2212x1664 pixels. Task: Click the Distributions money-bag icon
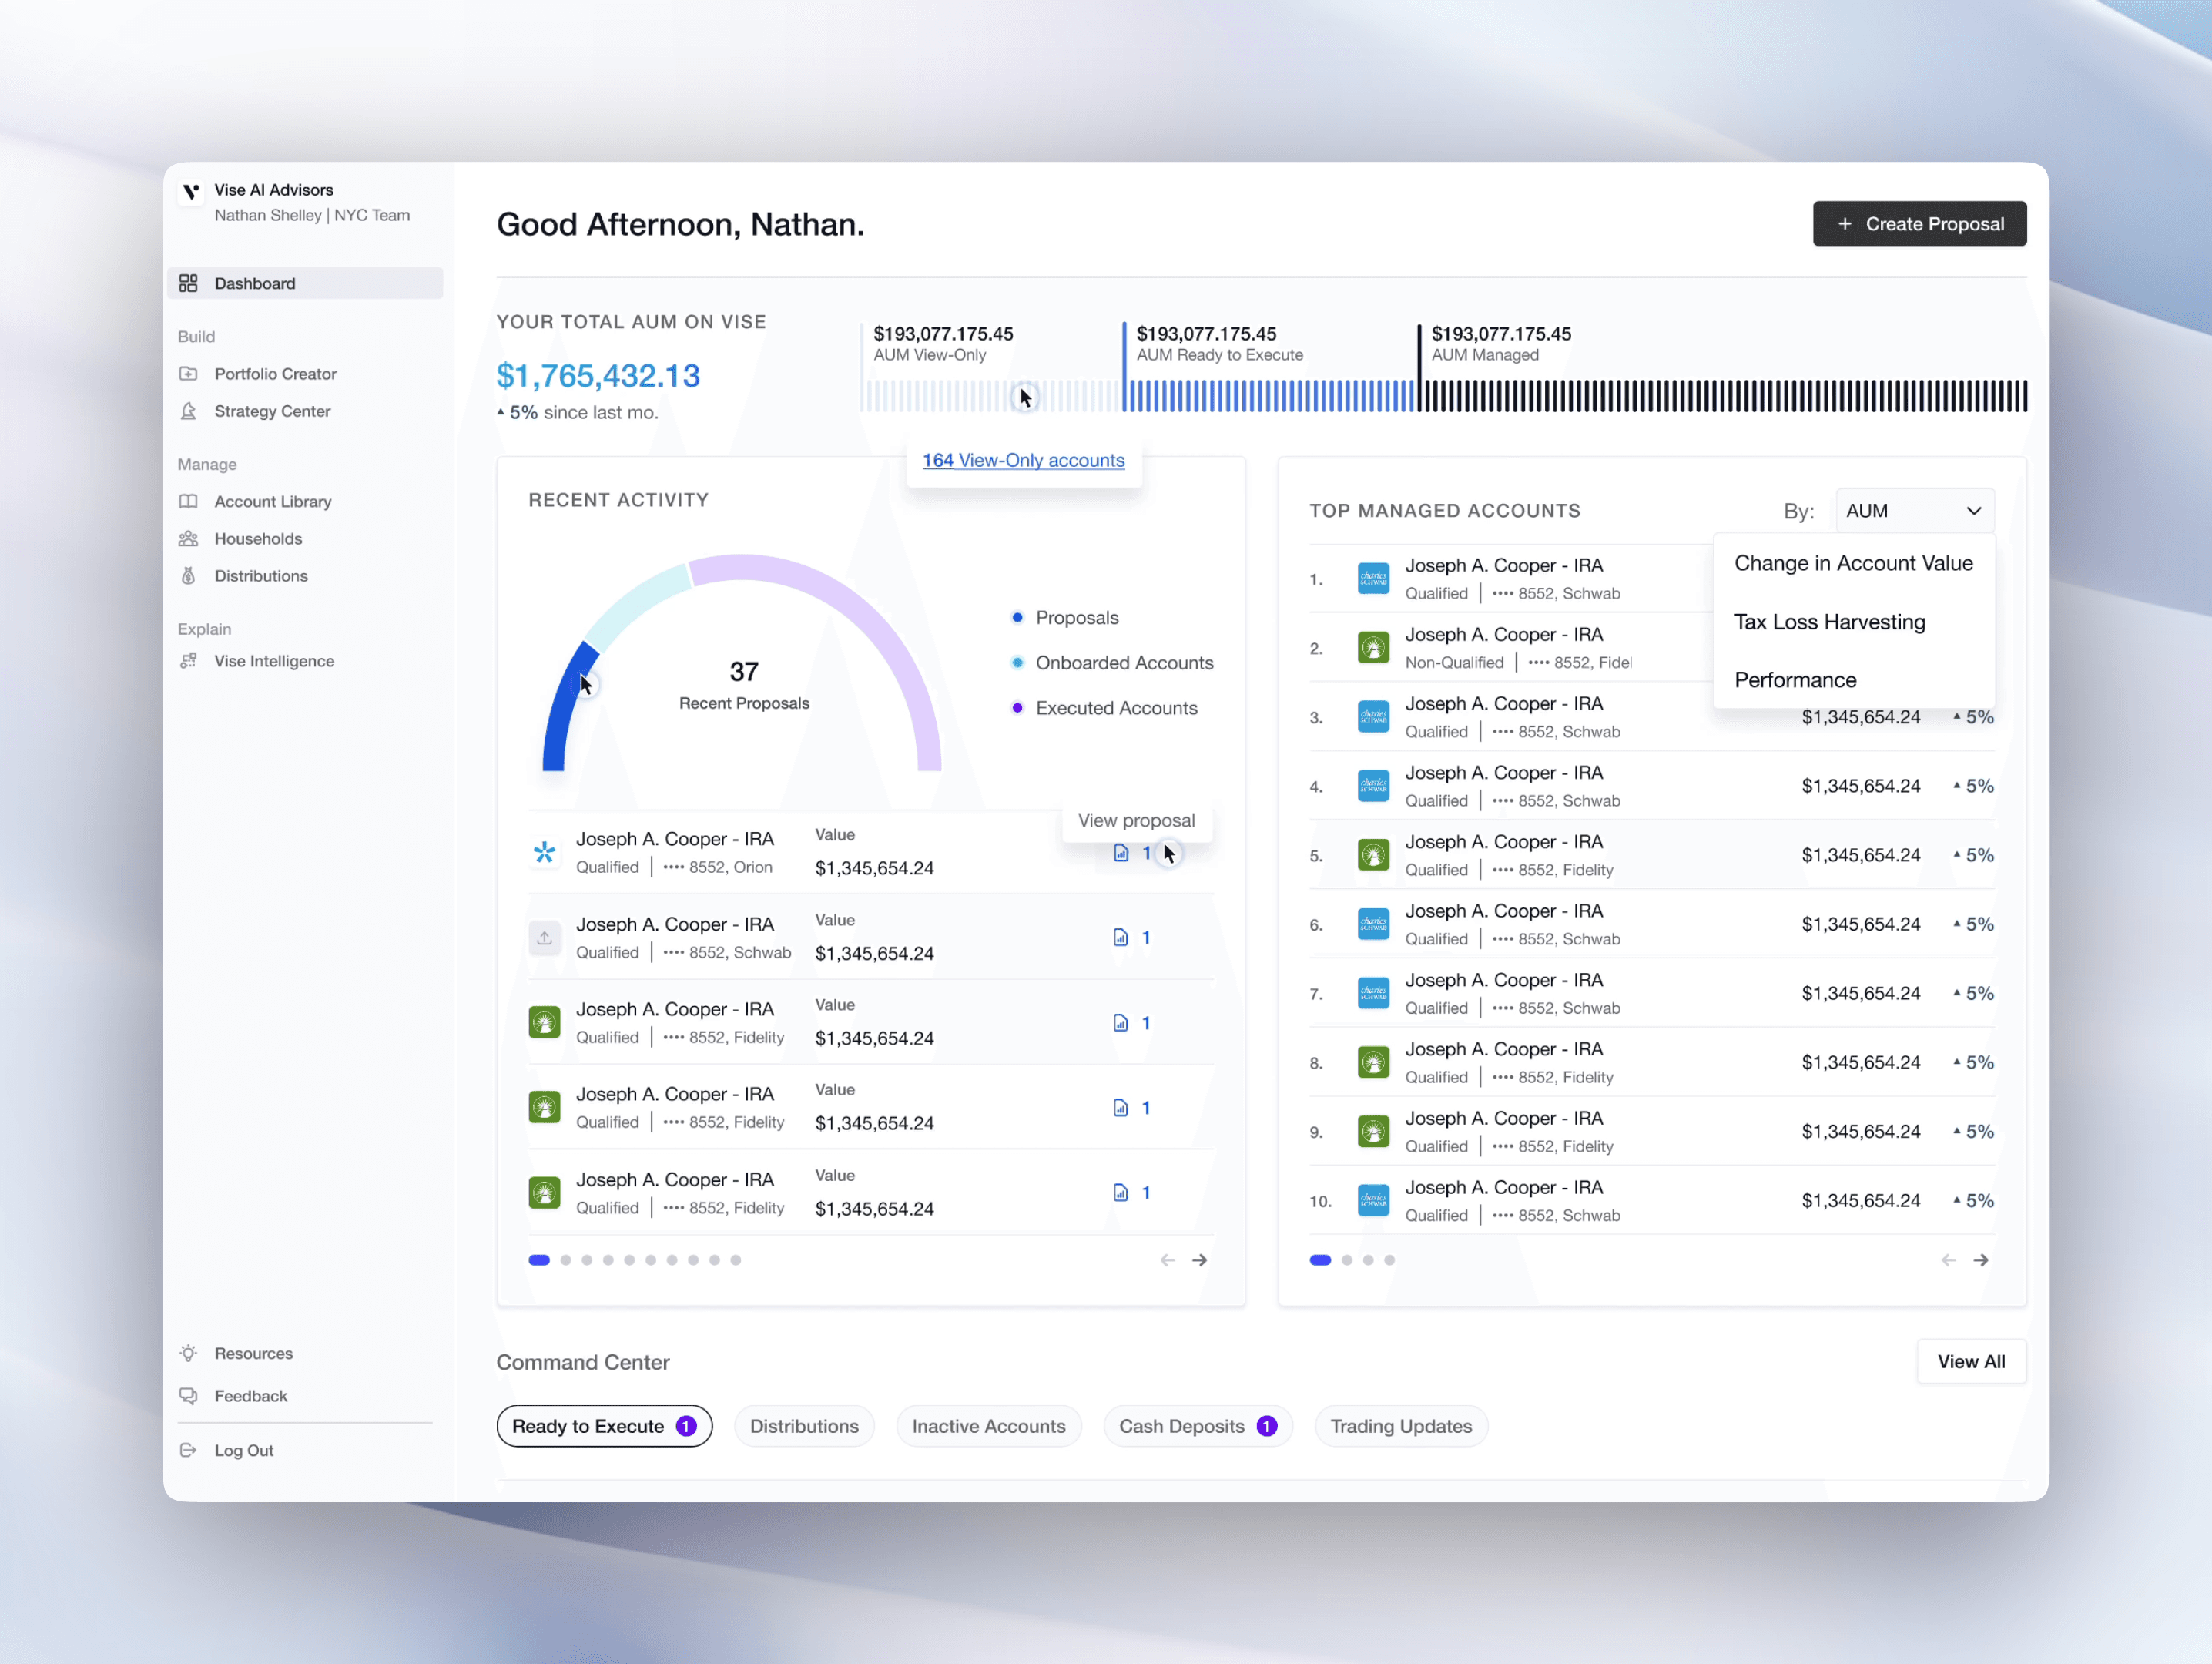point(188,576)
